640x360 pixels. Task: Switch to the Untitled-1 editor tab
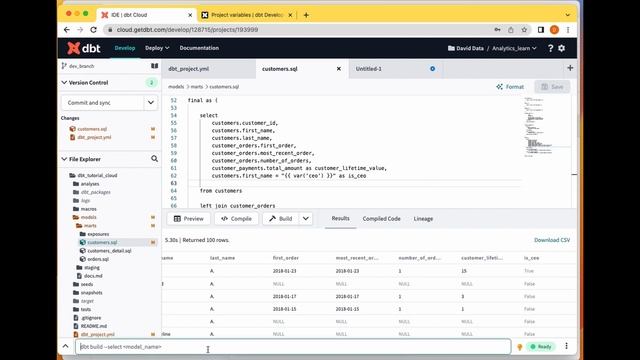pos(396,69)
